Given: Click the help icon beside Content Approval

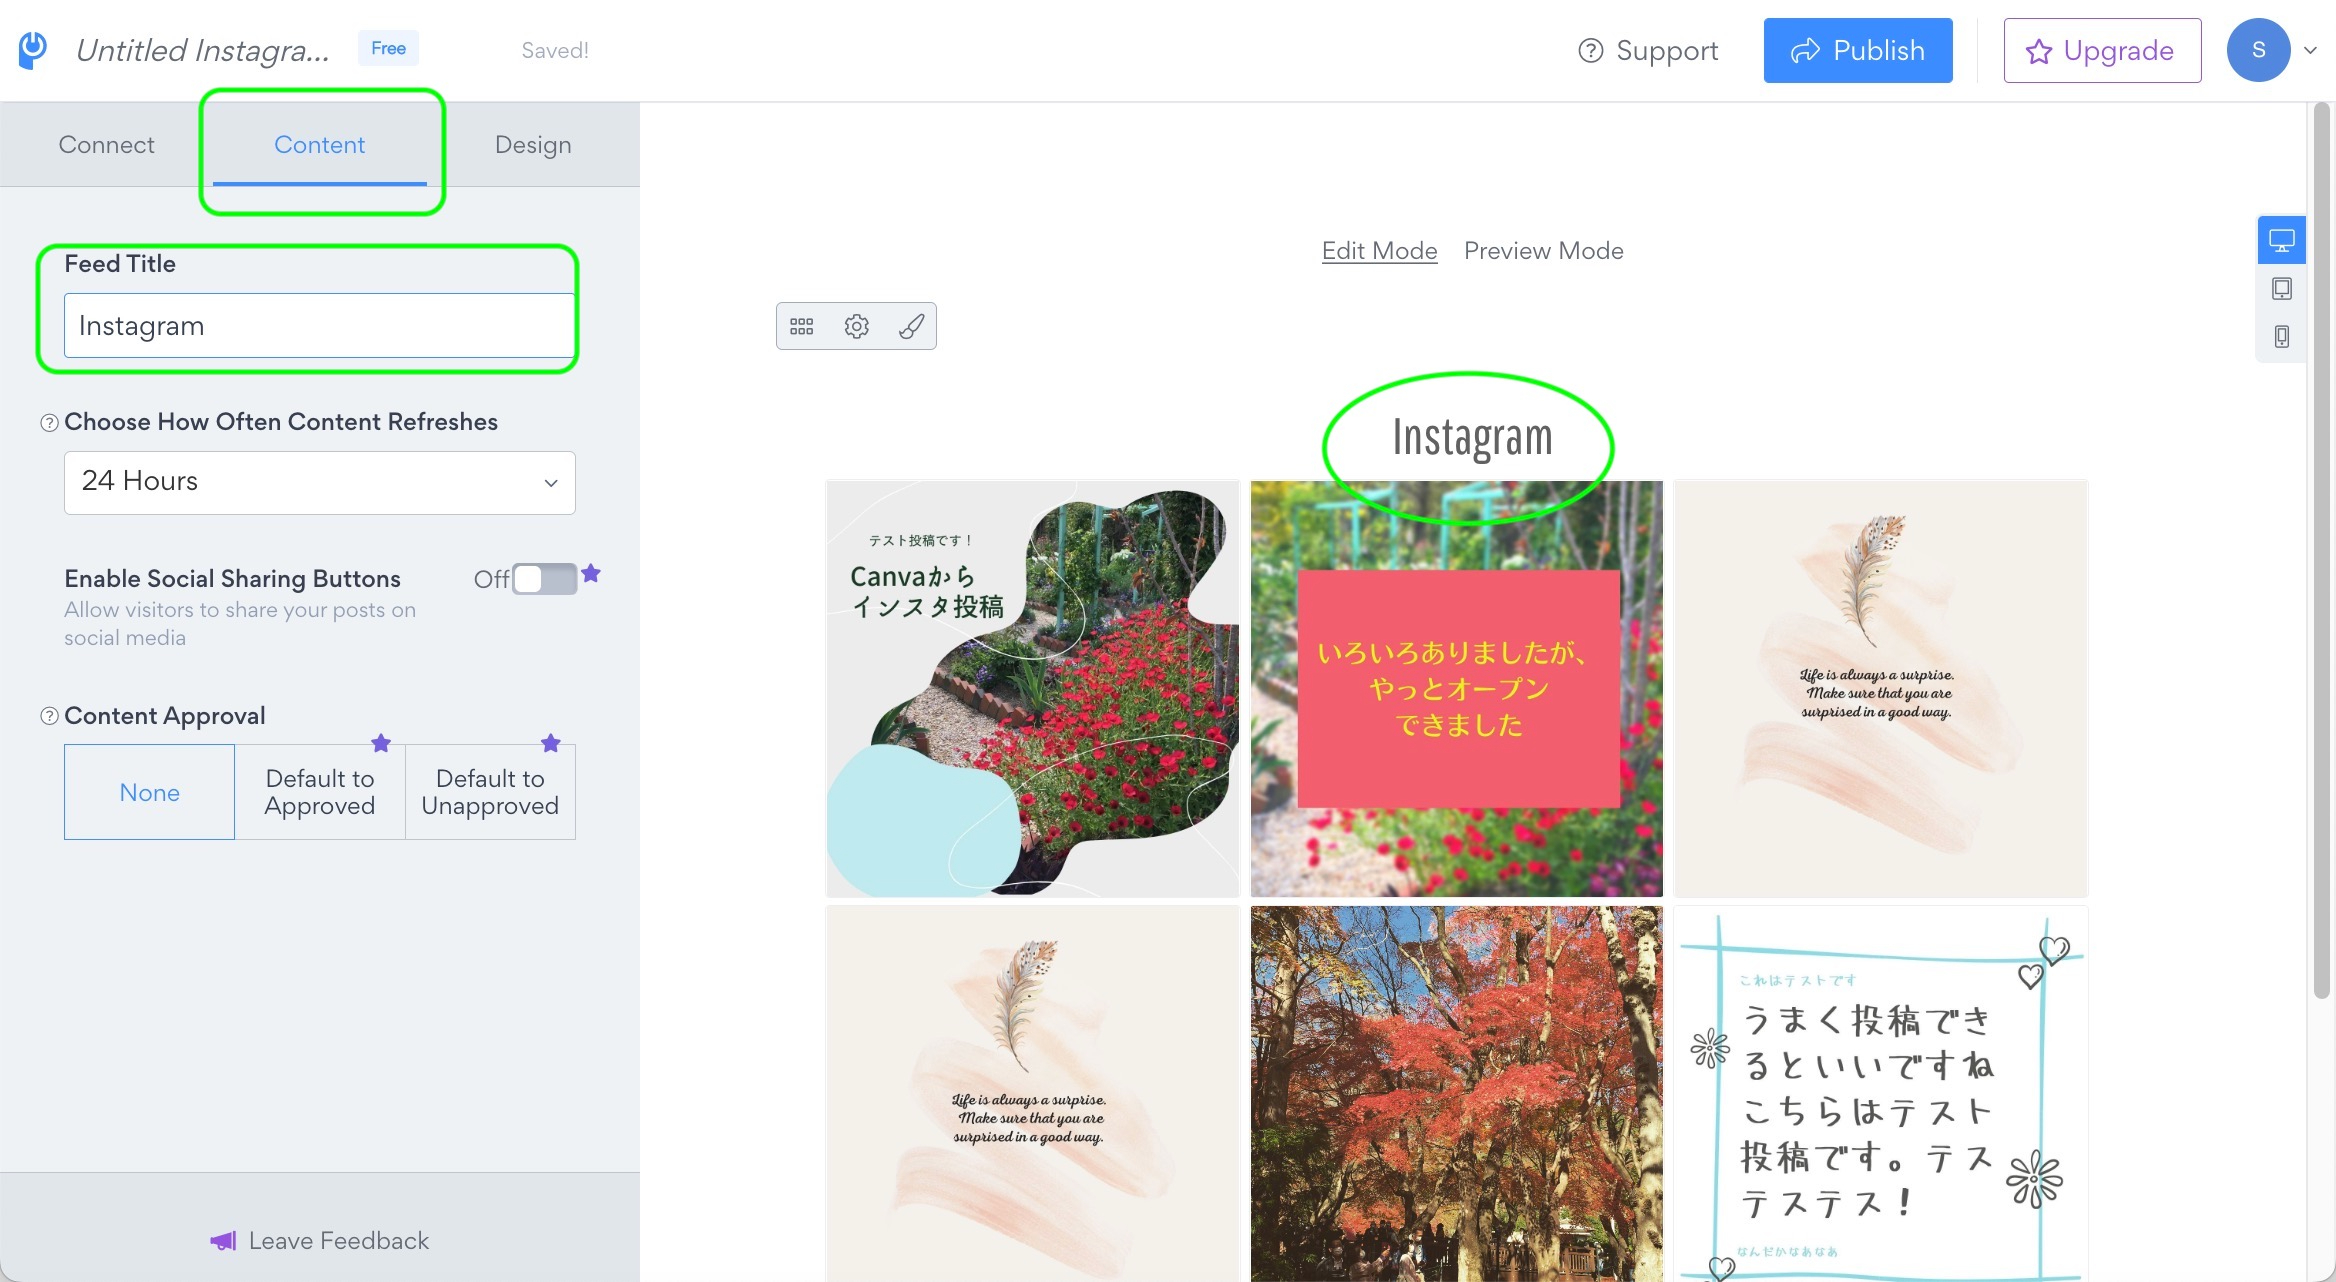Looking at the screenshot, I should coord(46,715).
